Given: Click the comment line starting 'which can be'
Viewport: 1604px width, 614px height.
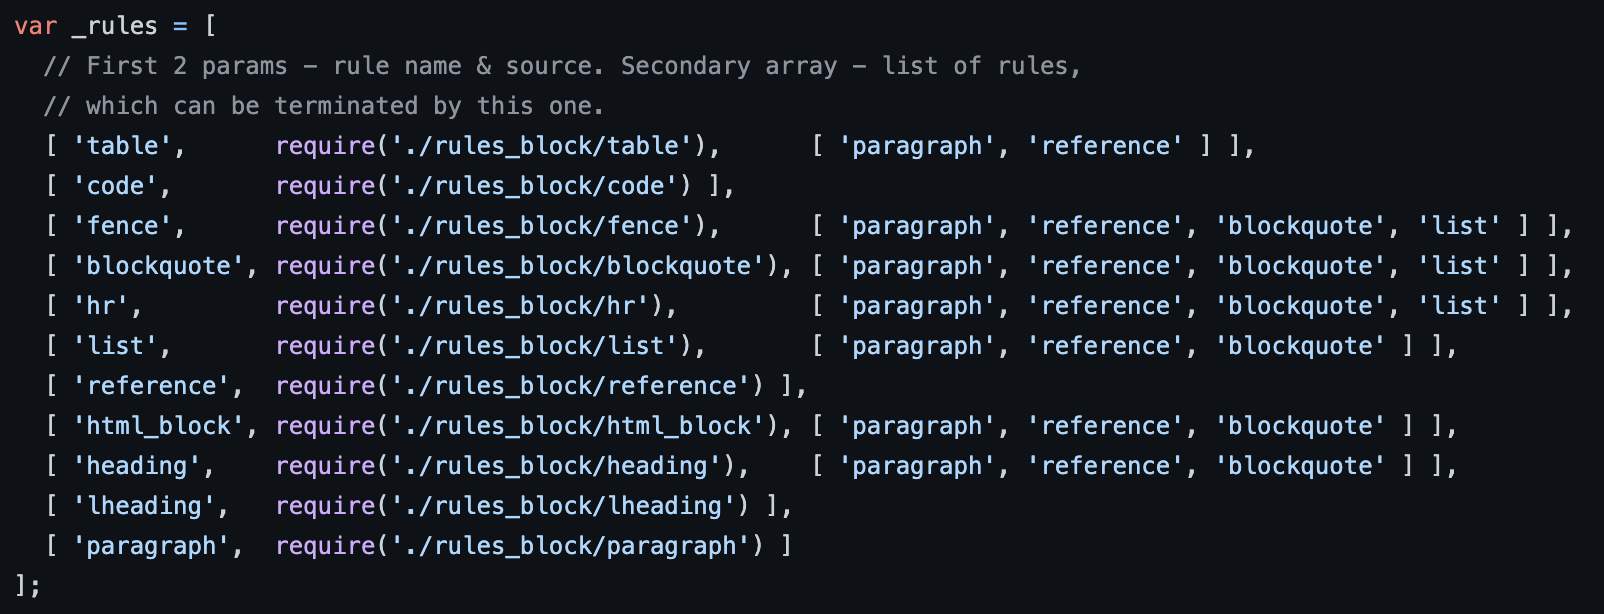Looking at the screenshot, I should point(324,106).
